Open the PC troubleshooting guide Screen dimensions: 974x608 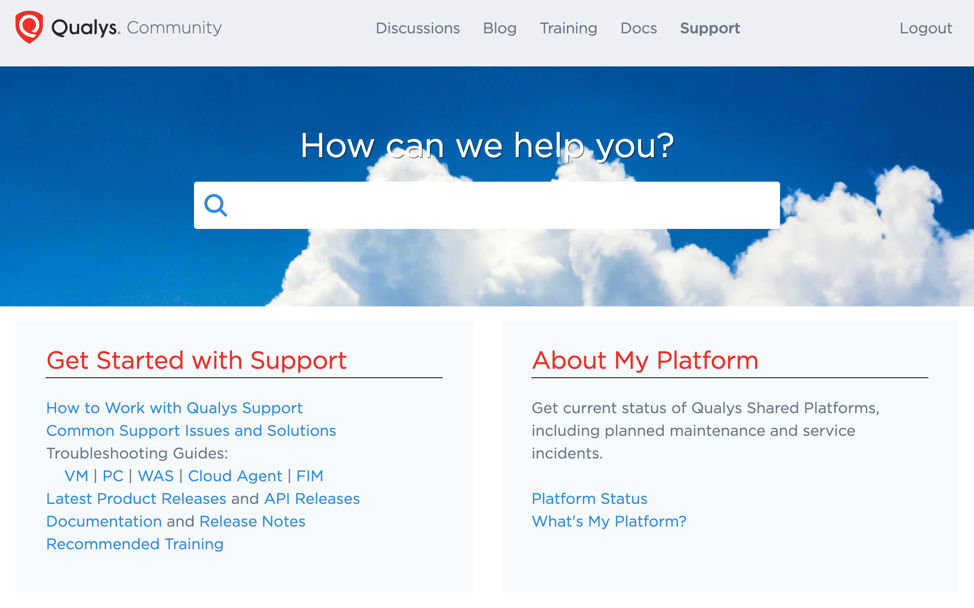(x=112, y=476)
